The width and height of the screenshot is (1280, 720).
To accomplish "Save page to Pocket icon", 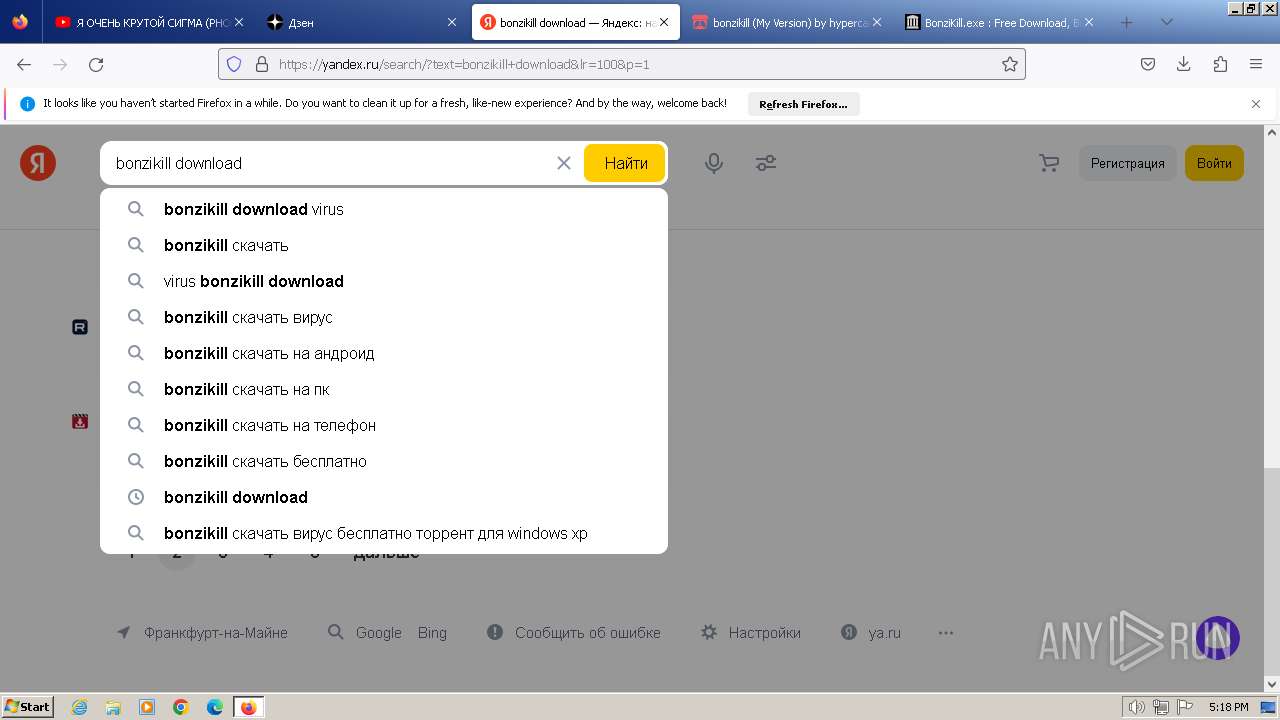I will coord(1148,64).
